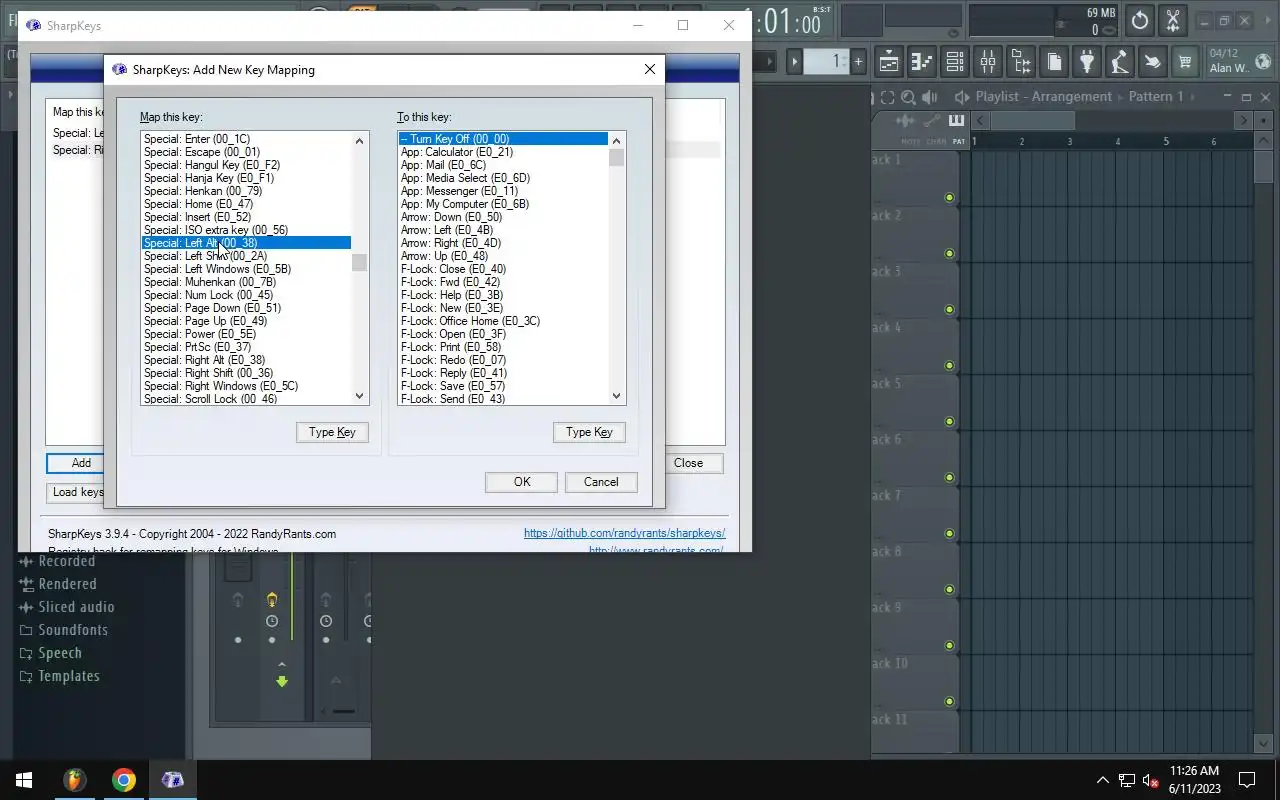This screenshot has width=1280, height=800.
Task: Show hidden system tray icons chevron
Action: [x=1103, y=780]
